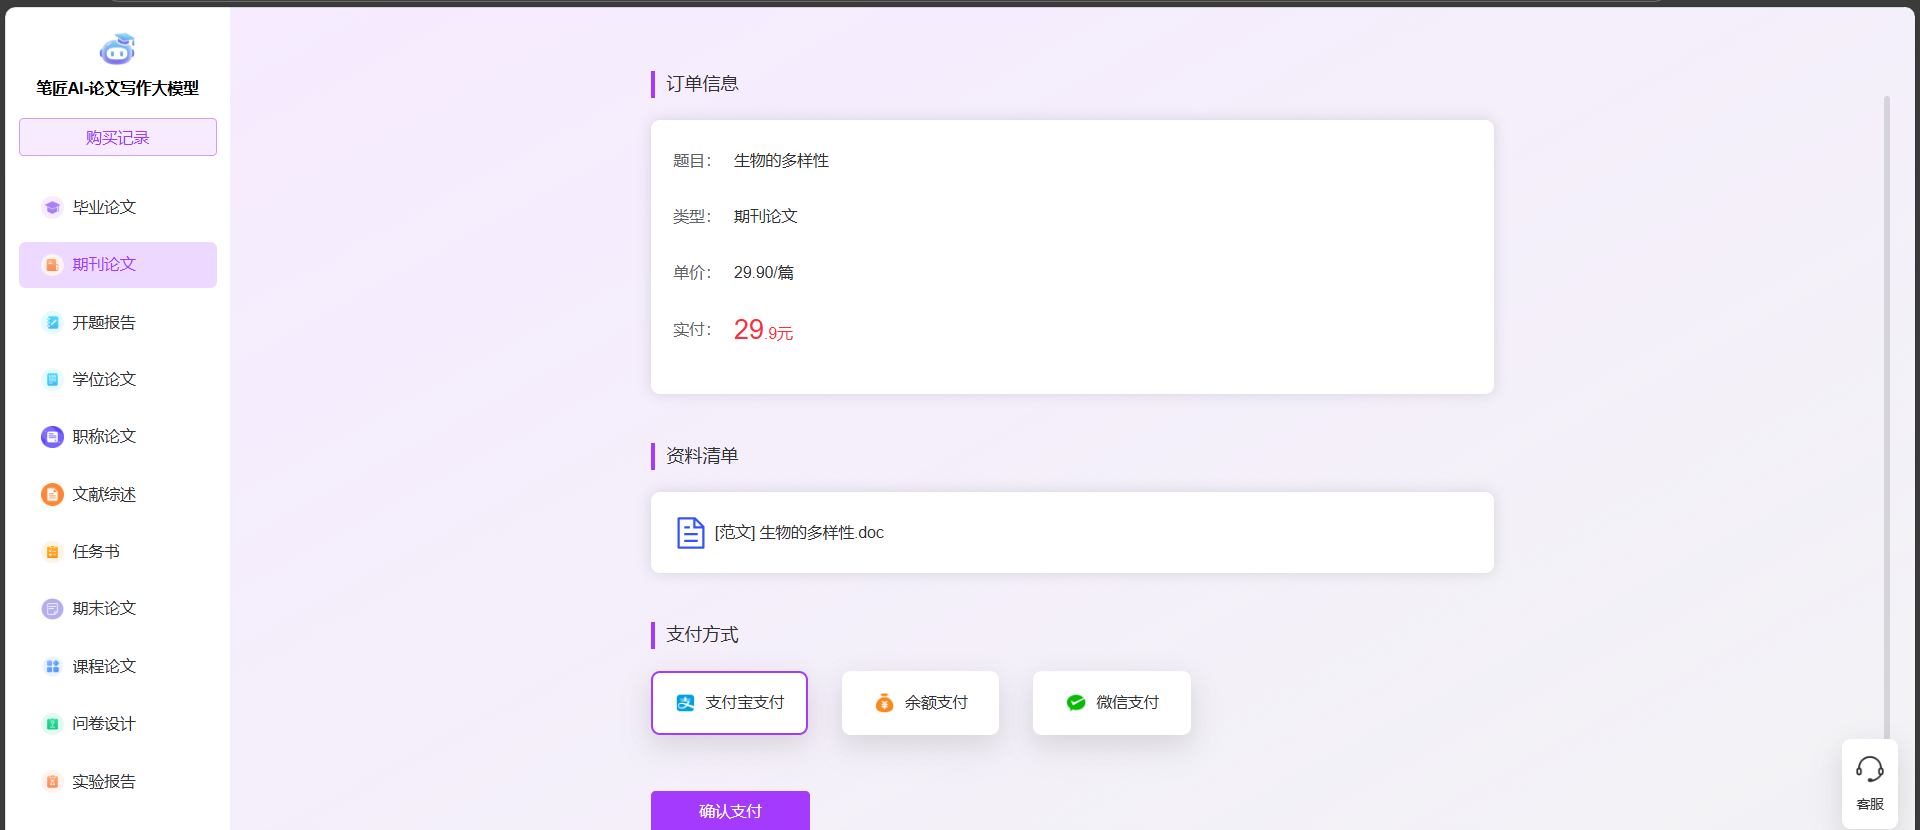Choose 微信支付 as payment method
The width and height of the screenshot is (1920, 830).
click(1111, 703)
